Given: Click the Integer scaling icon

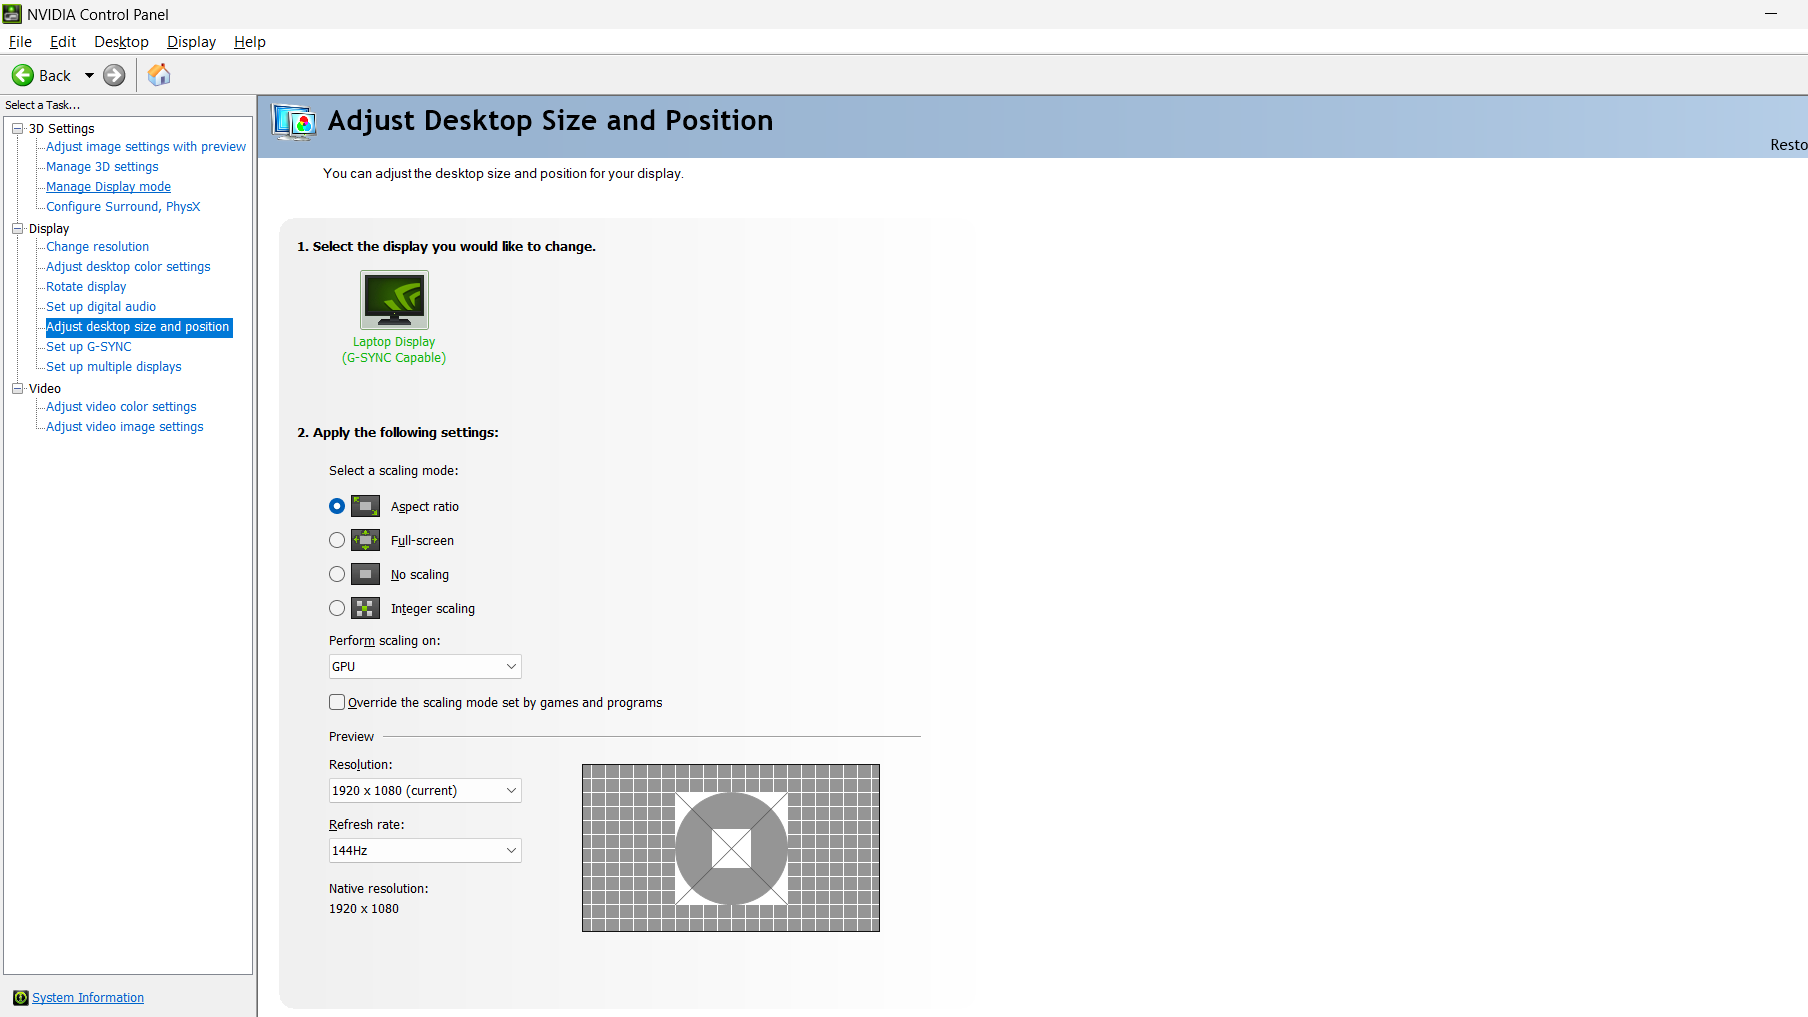Looking at the screenshot, I should coord(365,608).
